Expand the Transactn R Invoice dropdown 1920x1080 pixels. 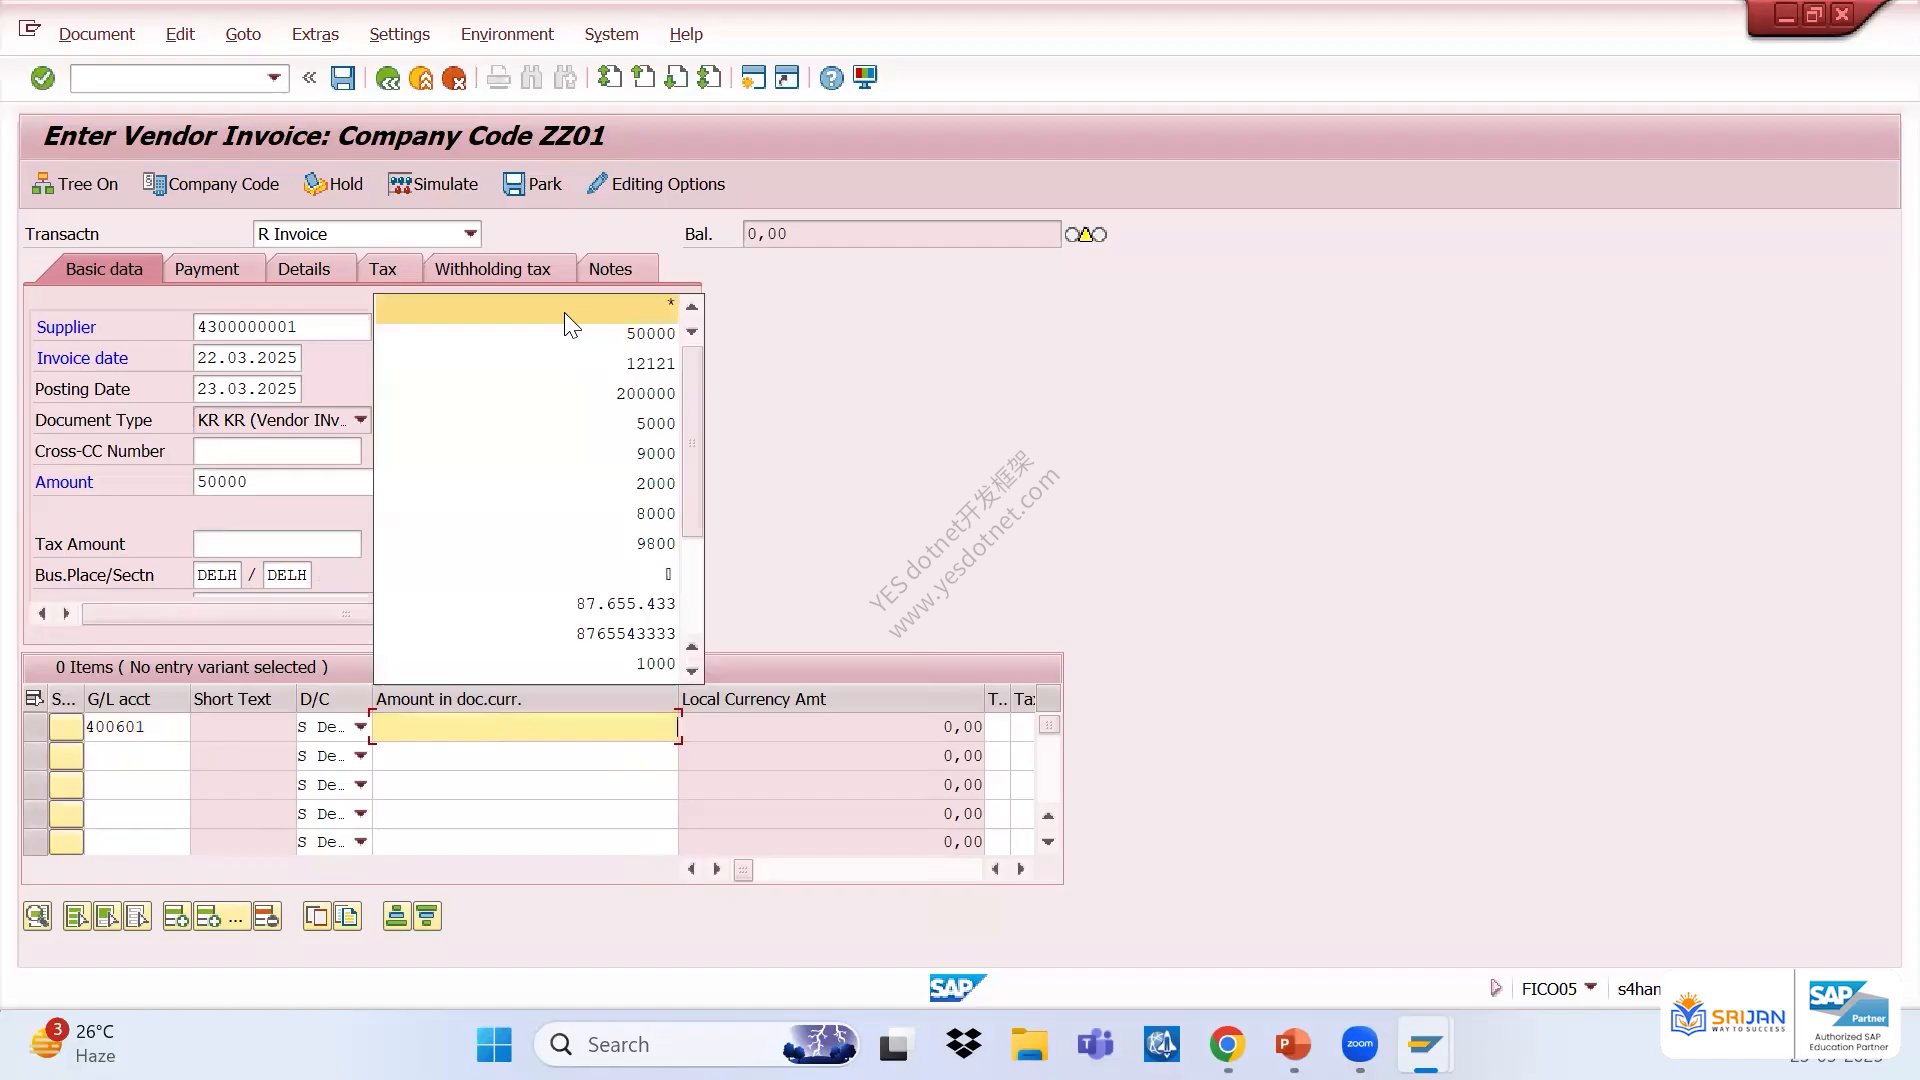(x=470, y=234)
